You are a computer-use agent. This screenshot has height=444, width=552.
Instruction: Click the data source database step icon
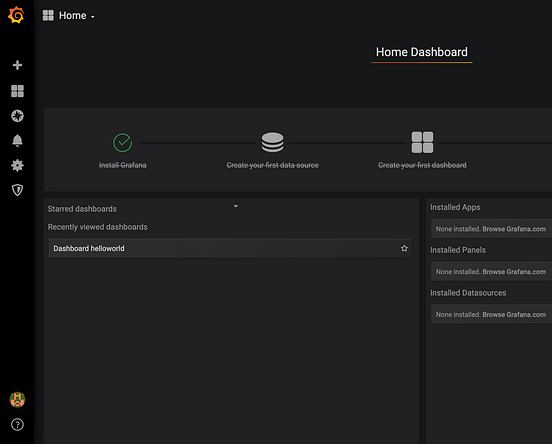[x=272, y=142]
